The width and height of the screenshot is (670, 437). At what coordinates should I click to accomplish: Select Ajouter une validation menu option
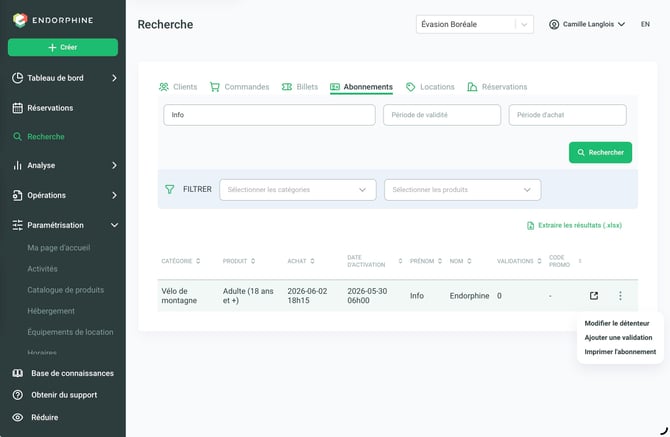point(618,337)
